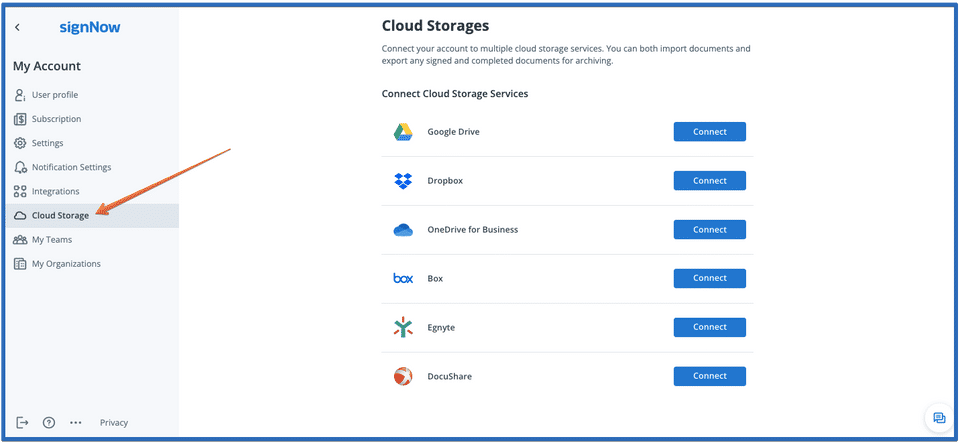
Task: Click the OneDrive for Business cloud icon
Action: [403, 230]
